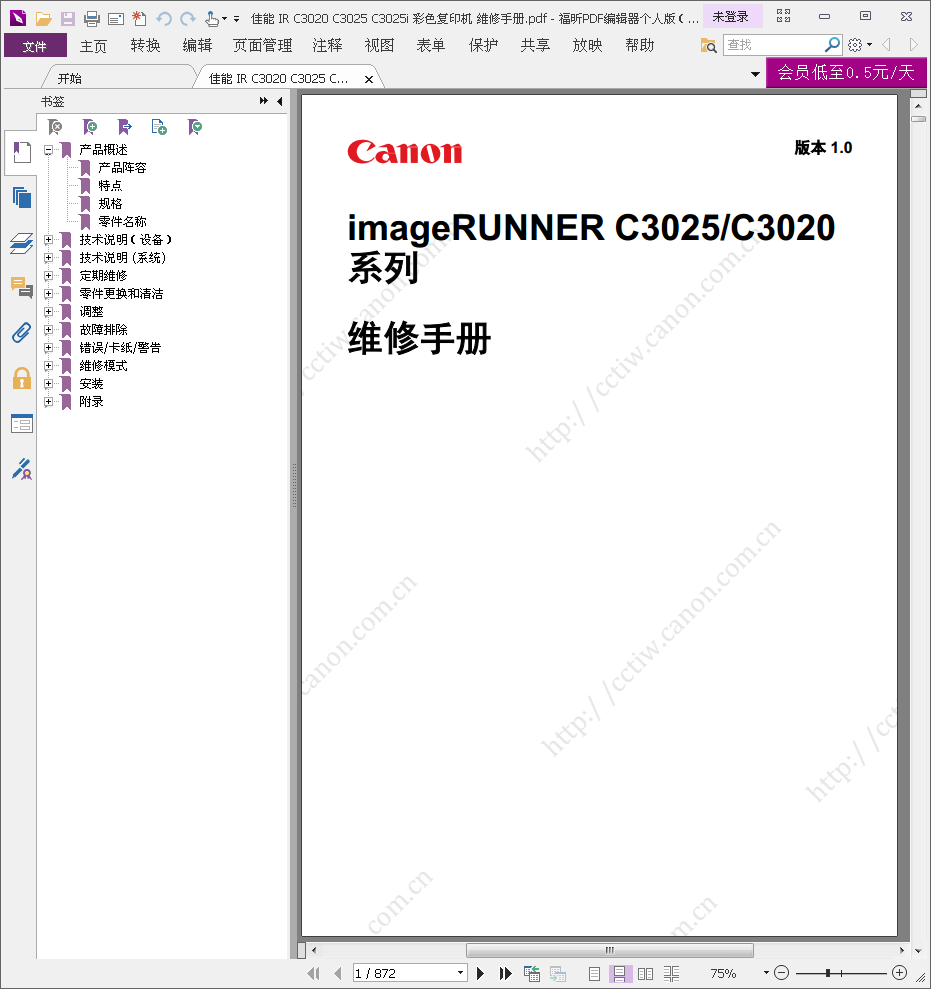The height and width of the screenshot is (989, 931).
Task: Open the 主页 ribbon tab
Action: point(93,46)
